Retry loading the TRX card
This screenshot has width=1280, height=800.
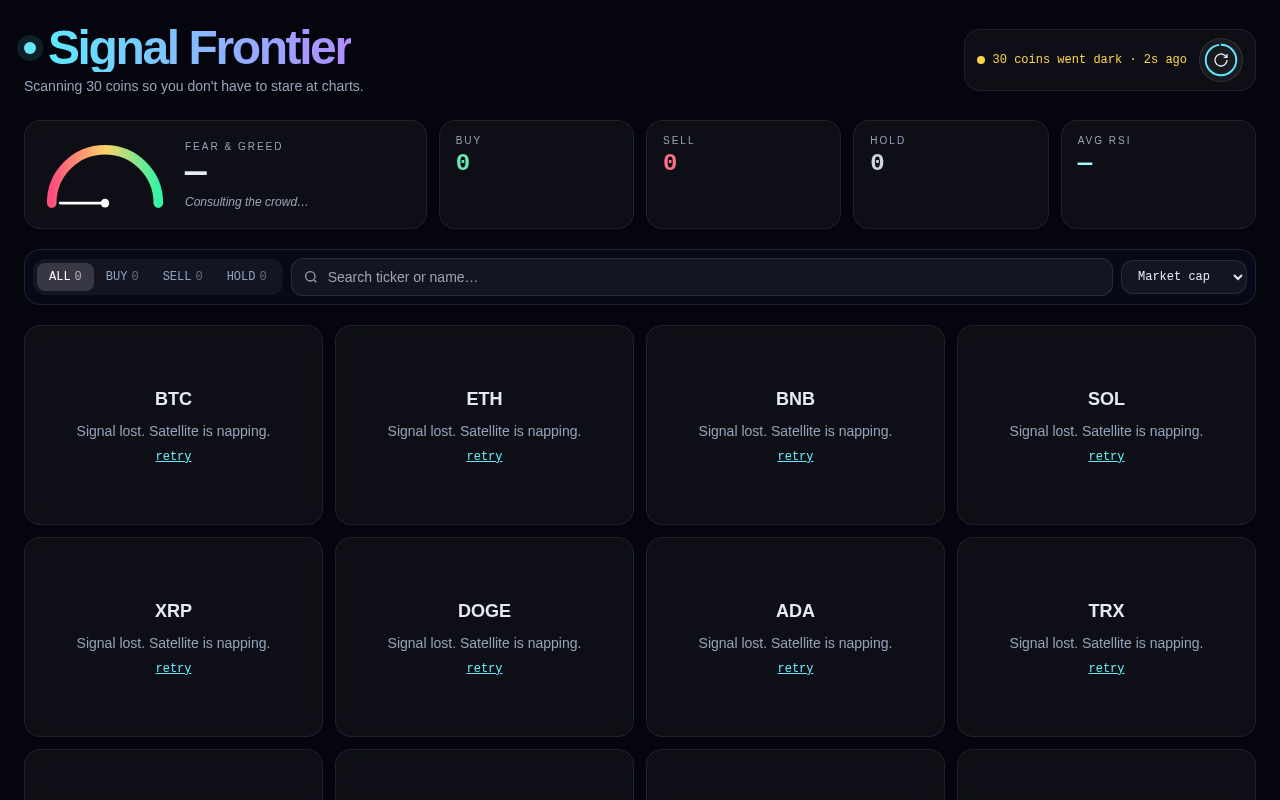click(x=1106, y=669)
